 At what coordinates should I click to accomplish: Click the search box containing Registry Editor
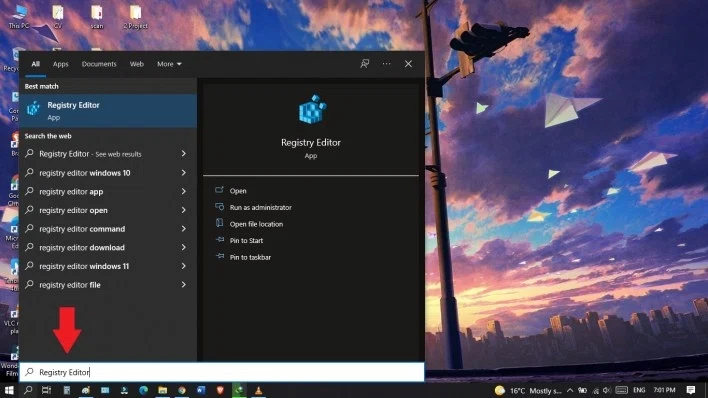[x=222, y=372]
